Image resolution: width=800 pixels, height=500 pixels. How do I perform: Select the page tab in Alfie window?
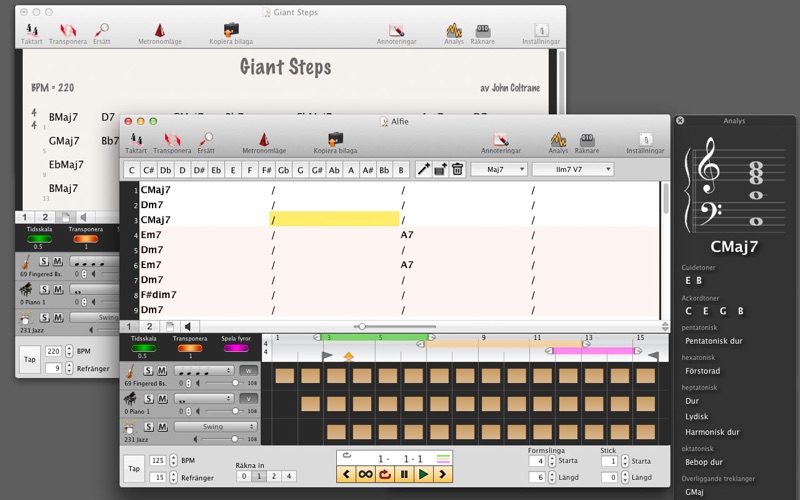(169, 326)
